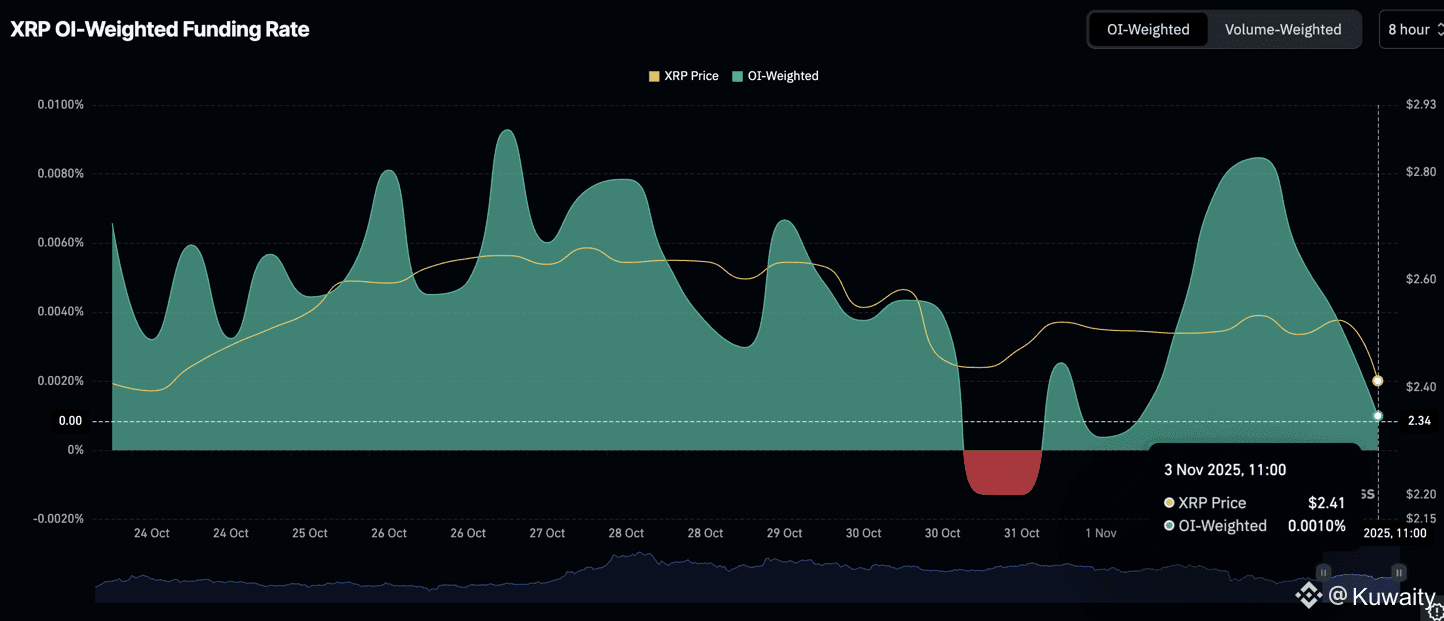This screenshot has width=1444, height=621.
Task: Click the green OI-Weighted legend swatch
Action: (x=738, y=76)
